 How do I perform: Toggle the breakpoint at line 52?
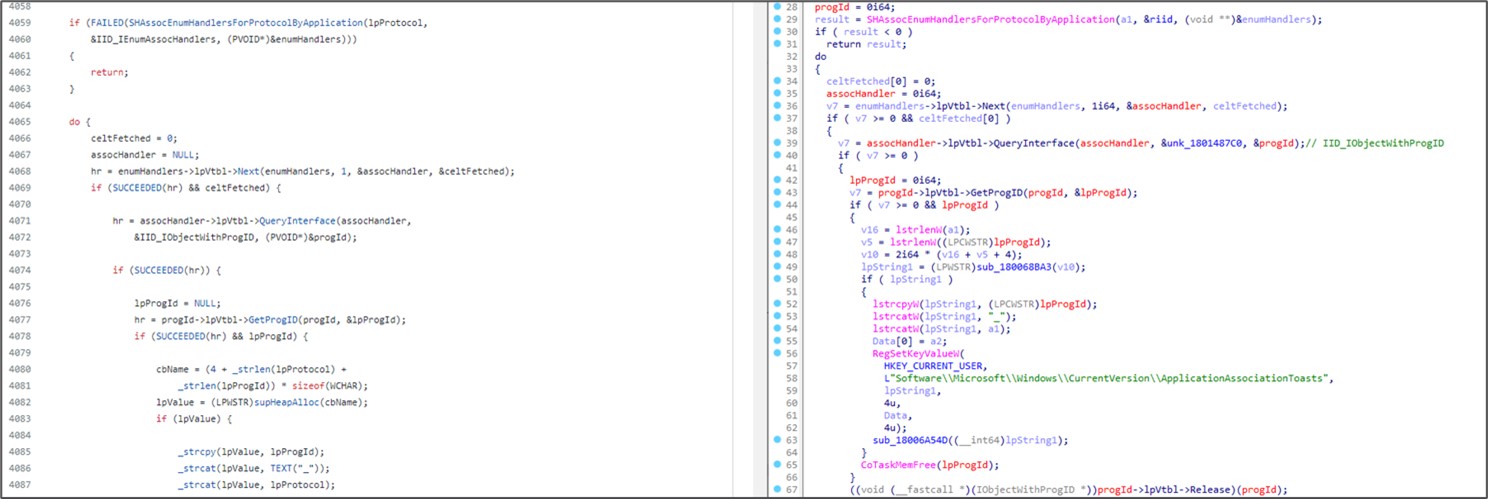pos(778,303)
